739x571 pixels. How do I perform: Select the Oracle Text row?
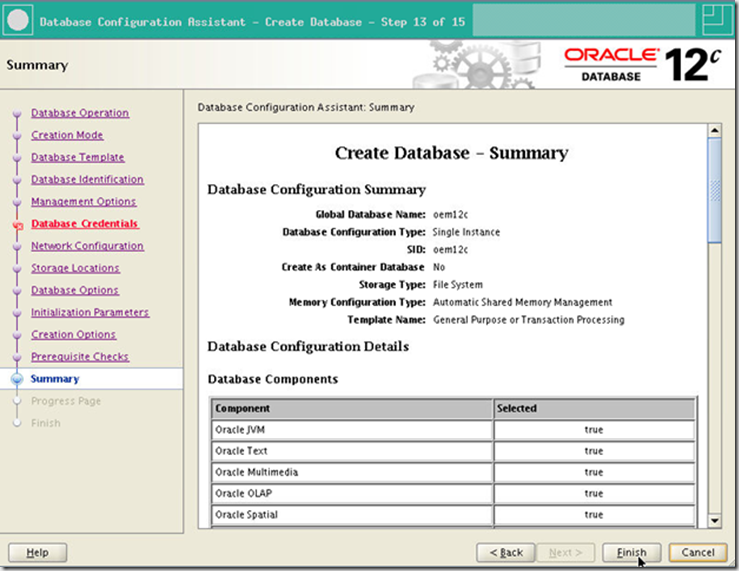pos(453,451)
